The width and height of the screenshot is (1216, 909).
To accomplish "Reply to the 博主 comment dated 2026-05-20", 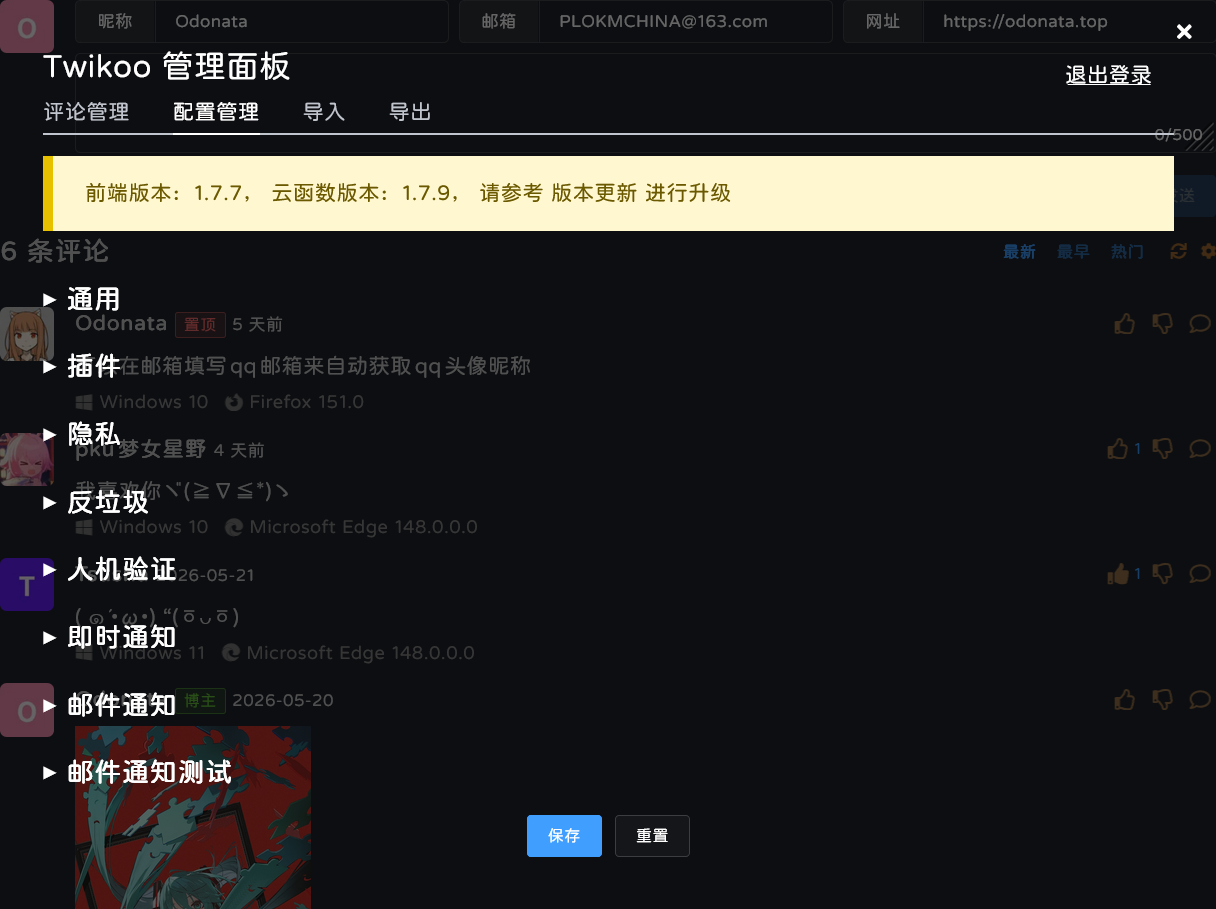I will point(1200,699).
